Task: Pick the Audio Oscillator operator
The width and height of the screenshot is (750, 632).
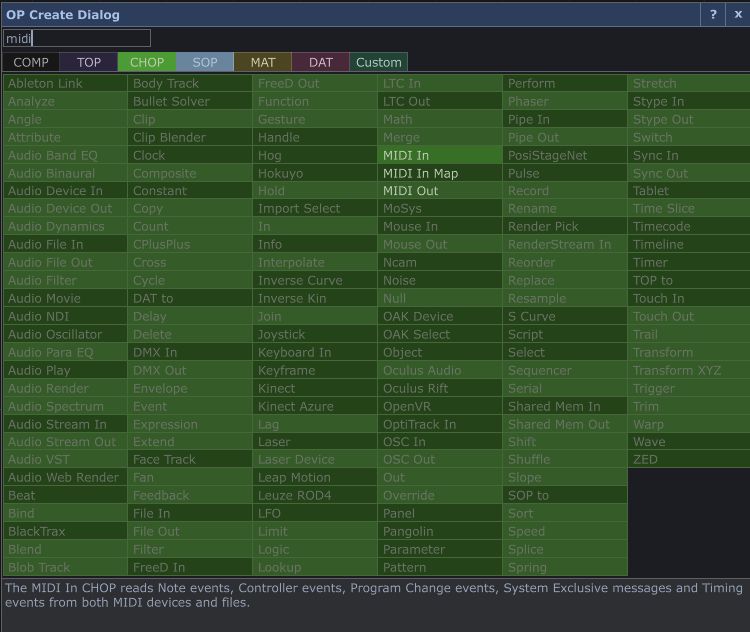Action: tap(65, 334)
